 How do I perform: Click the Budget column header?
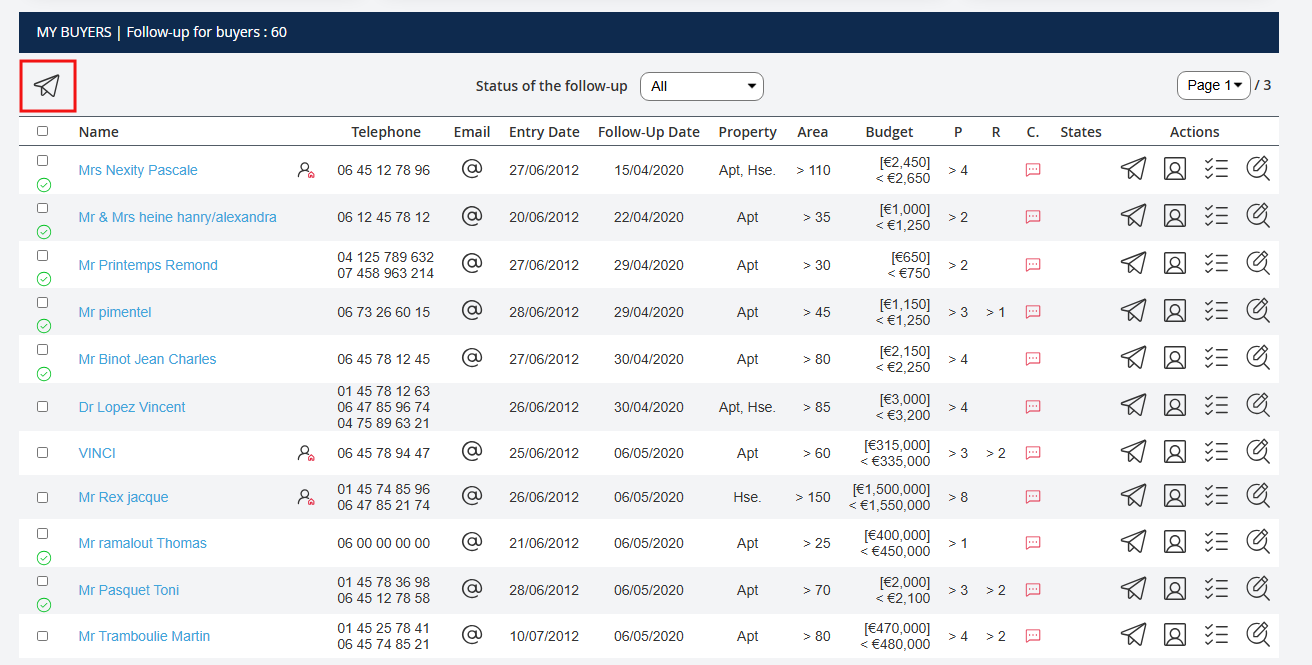tap(889, 132)
